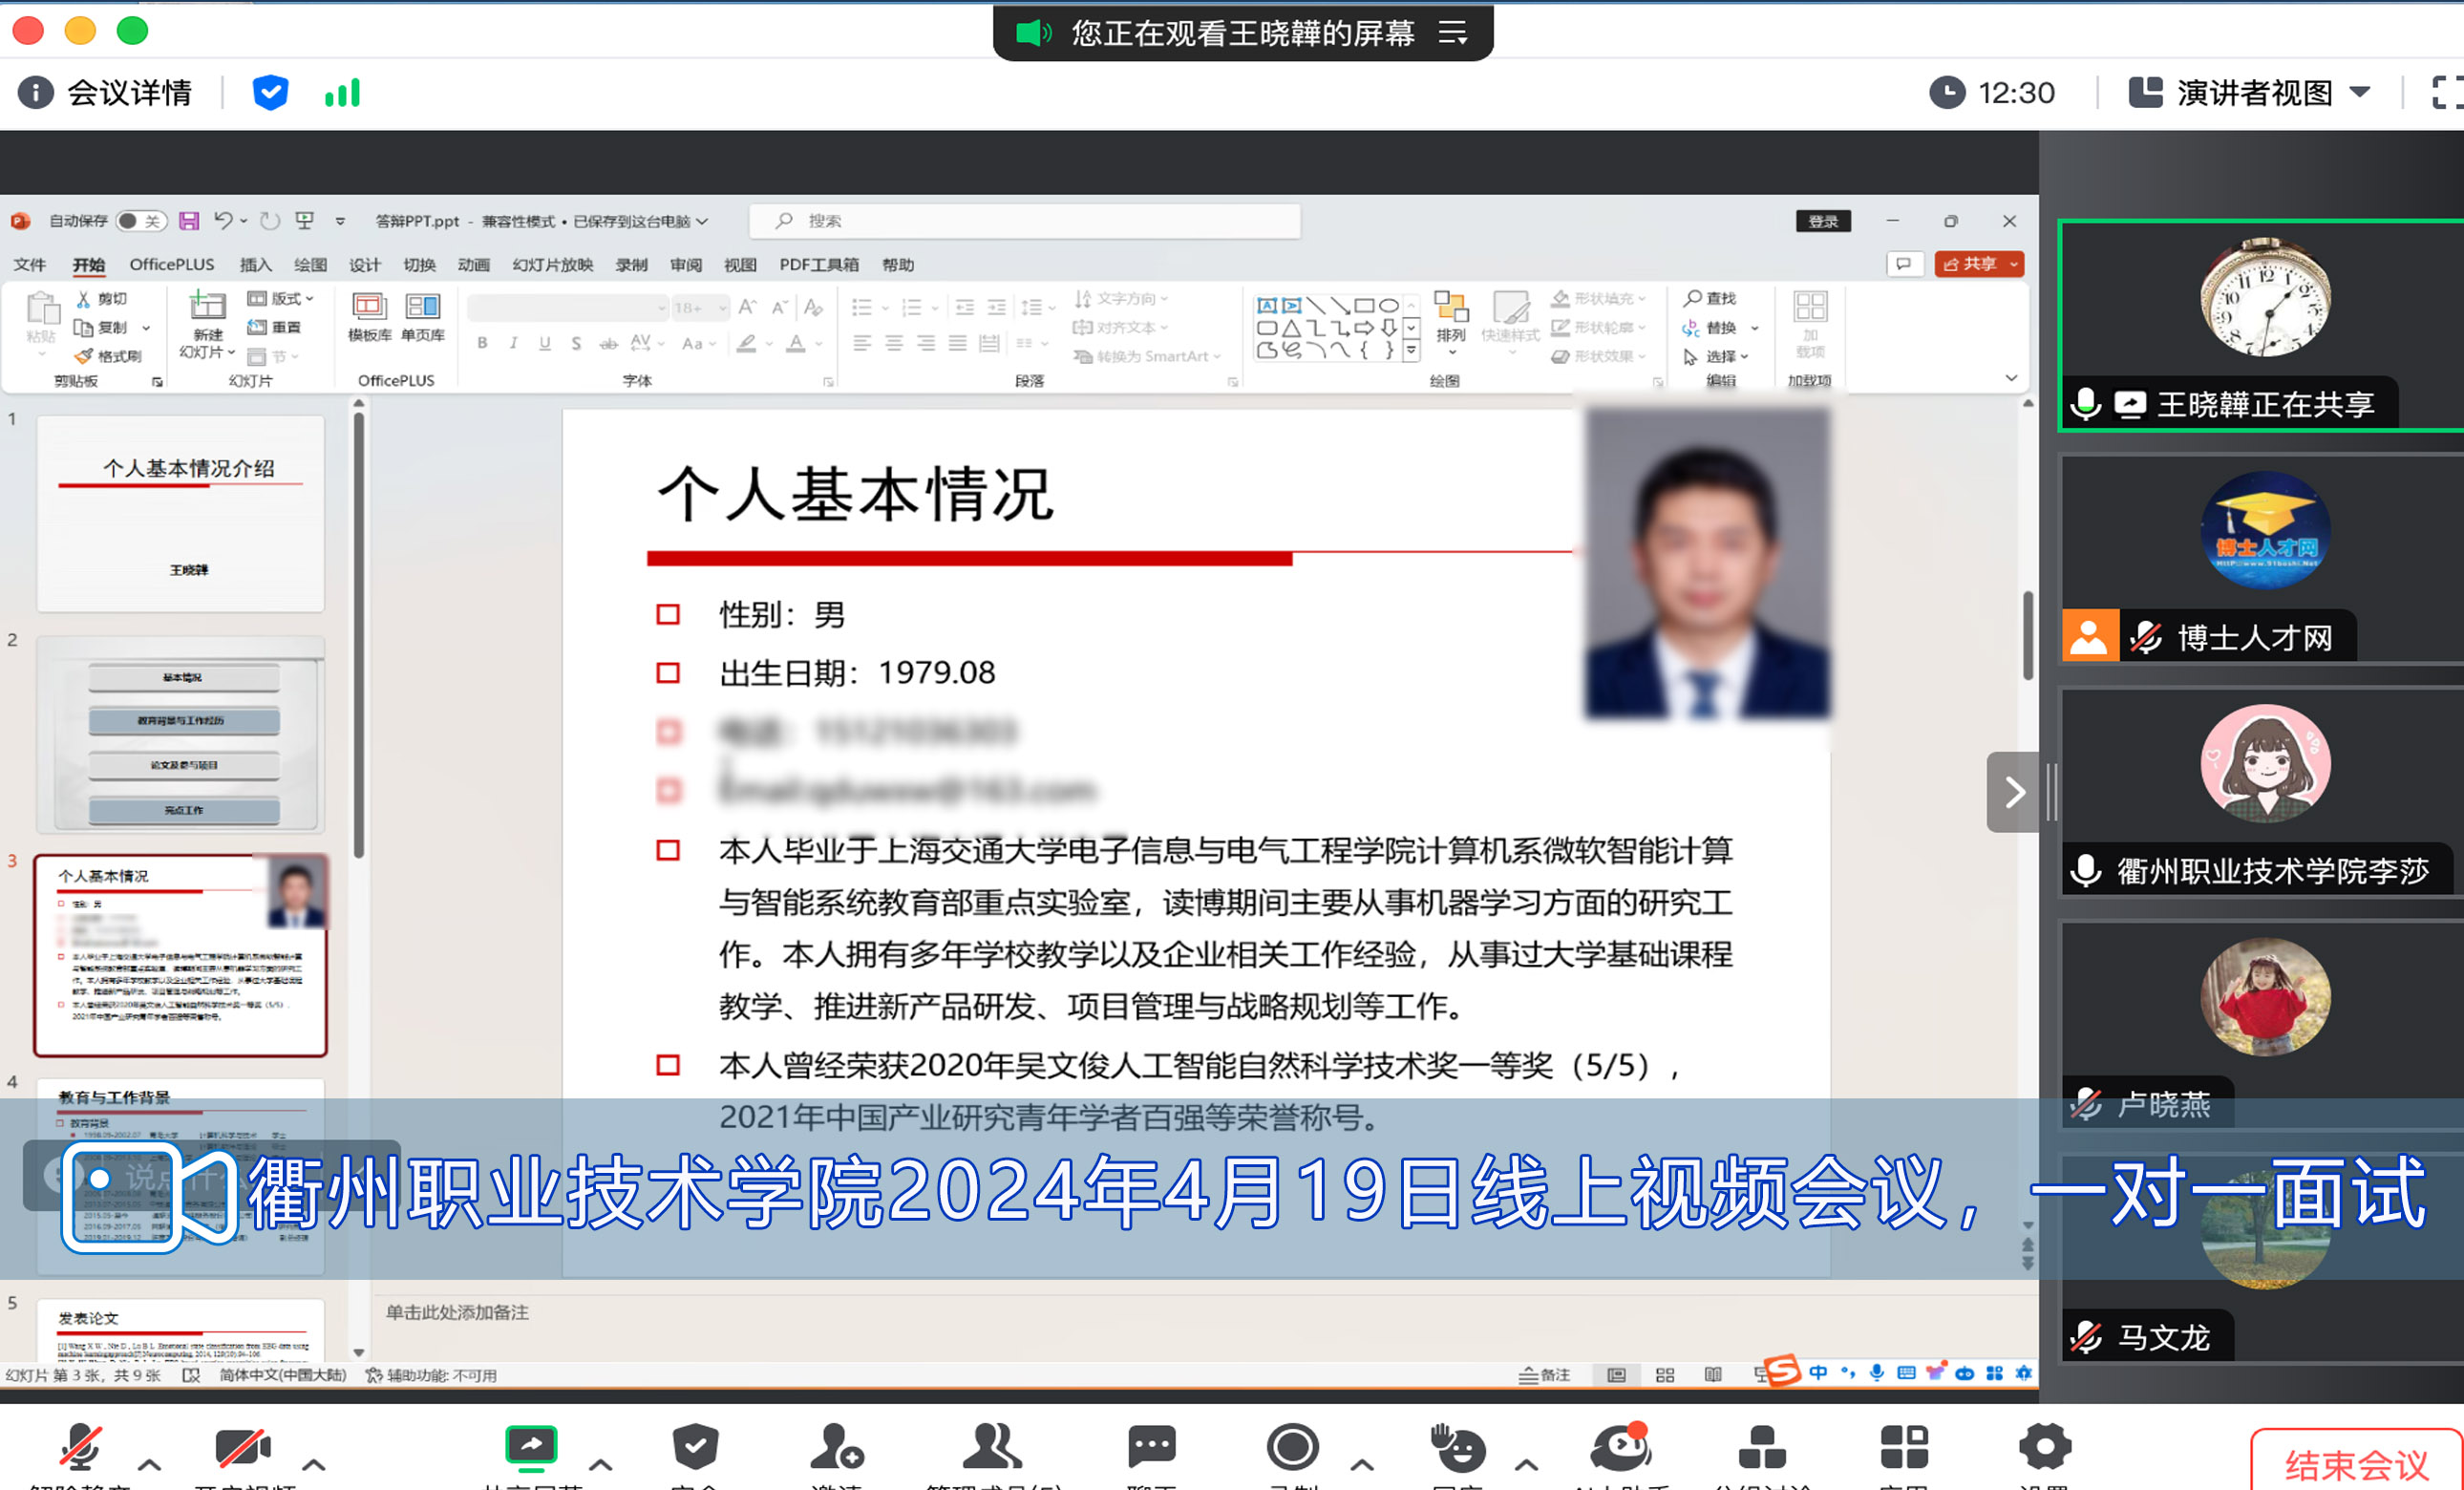2464x1490 pixels.
Task: Click the invite person icon
Action: click(x=836, y=1446)
